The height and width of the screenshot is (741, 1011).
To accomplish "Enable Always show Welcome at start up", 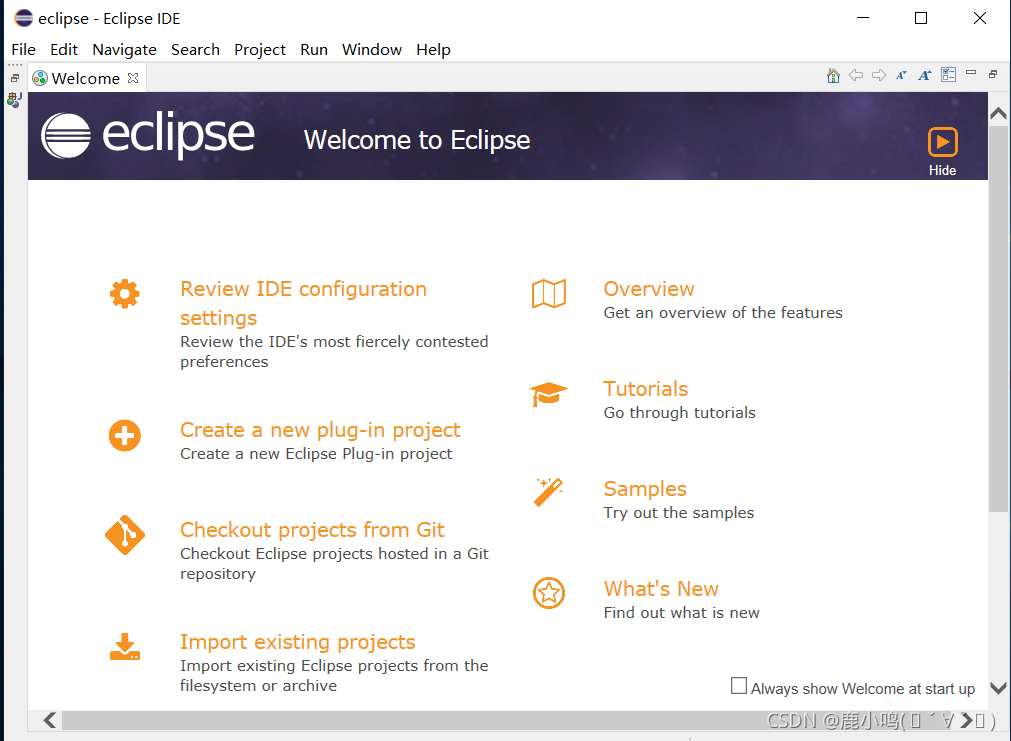I will tap(739, 686).
